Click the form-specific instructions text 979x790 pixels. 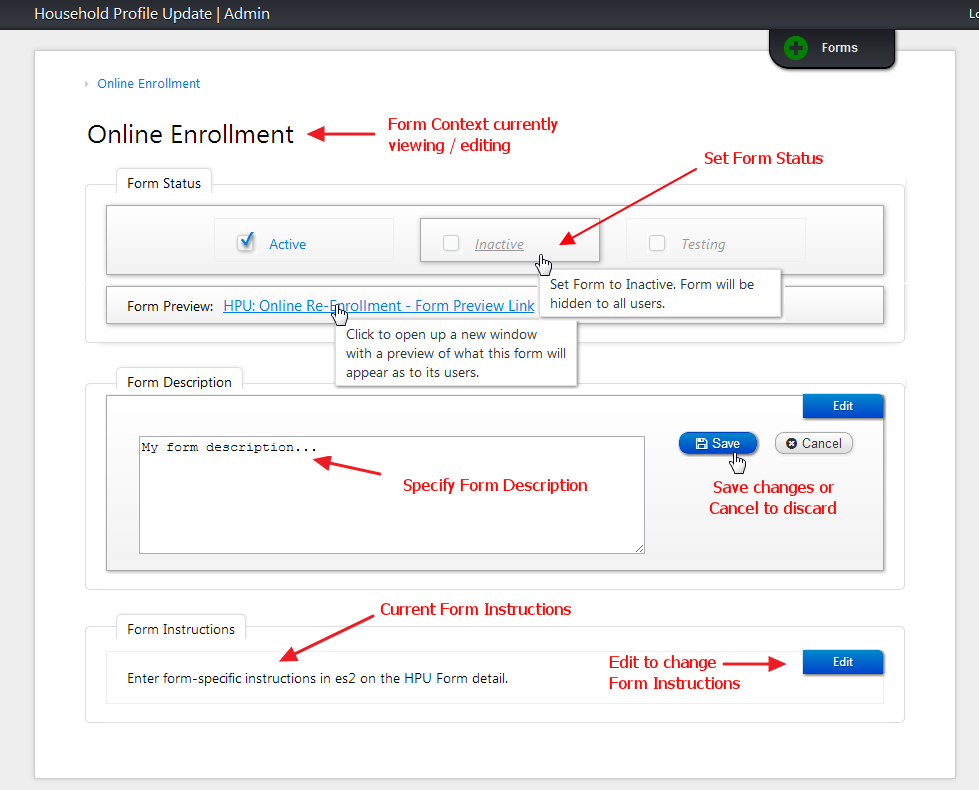click(318, 678)
